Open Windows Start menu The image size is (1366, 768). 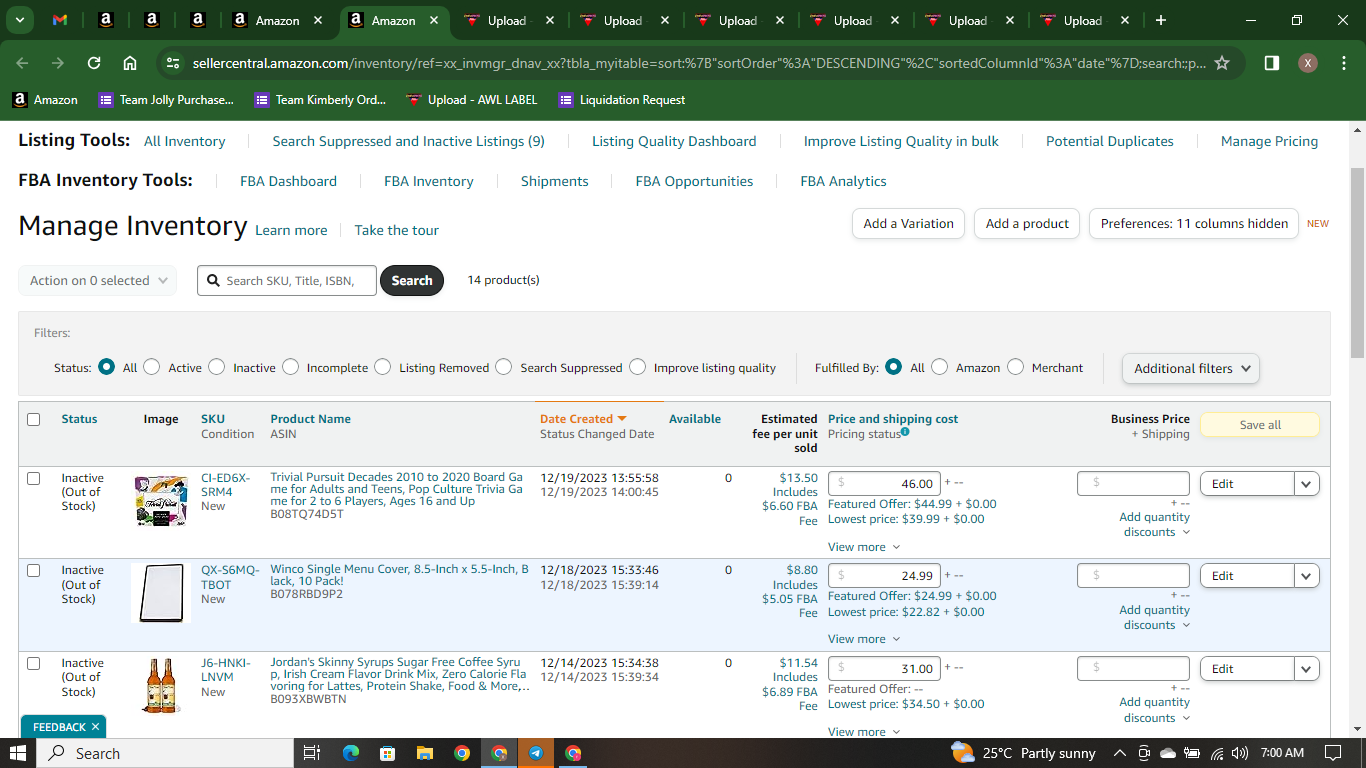click(x=18, y=753)
